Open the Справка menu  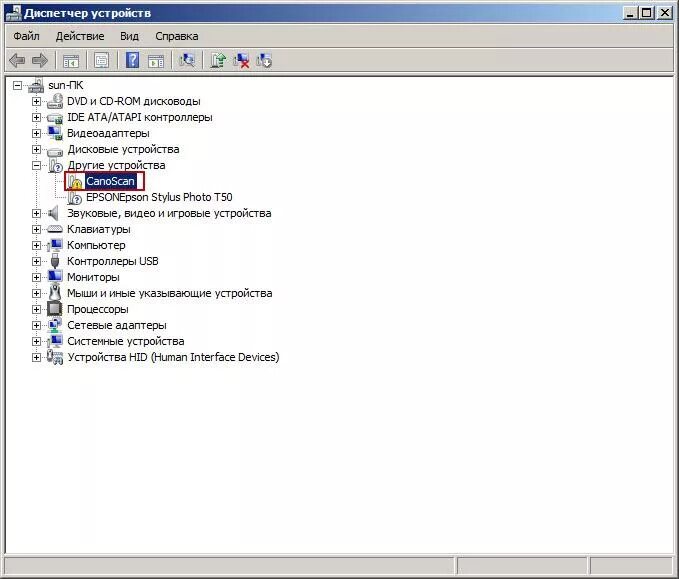(x=177, y=36)
